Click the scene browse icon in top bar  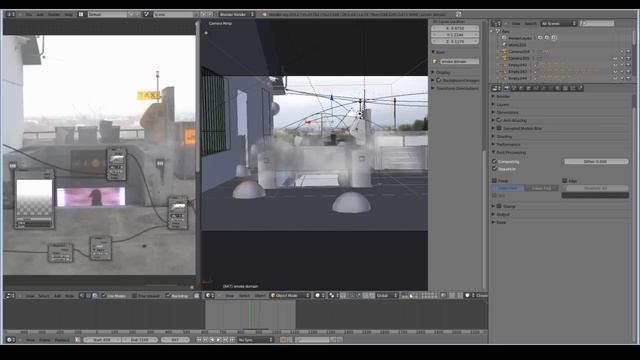pyautogui.click(x=147, y=14)
